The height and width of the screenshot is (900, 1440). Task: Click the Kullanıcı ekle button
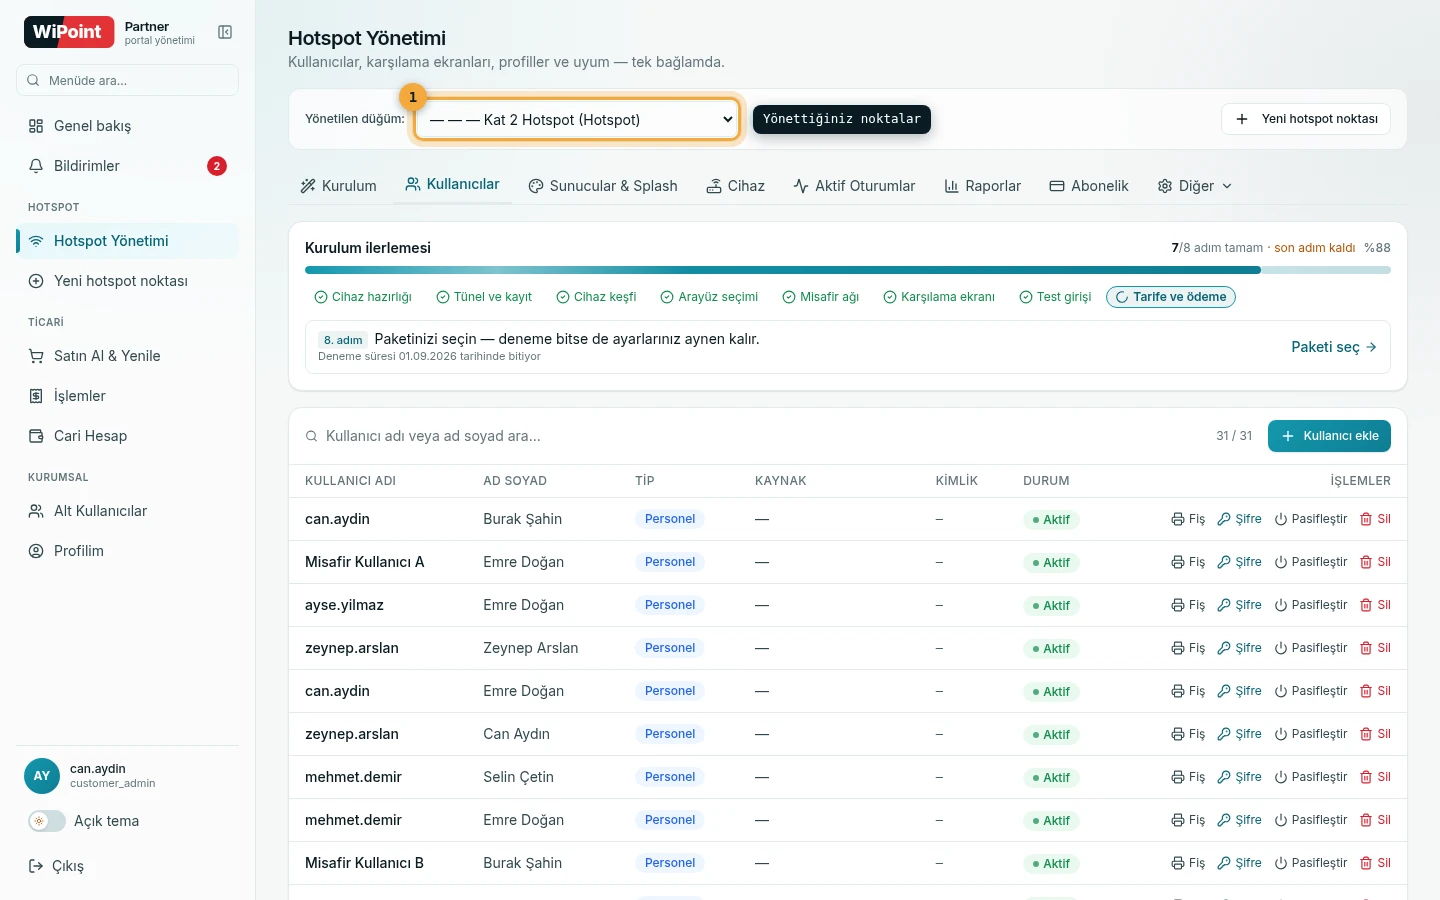click(1329, 436)
